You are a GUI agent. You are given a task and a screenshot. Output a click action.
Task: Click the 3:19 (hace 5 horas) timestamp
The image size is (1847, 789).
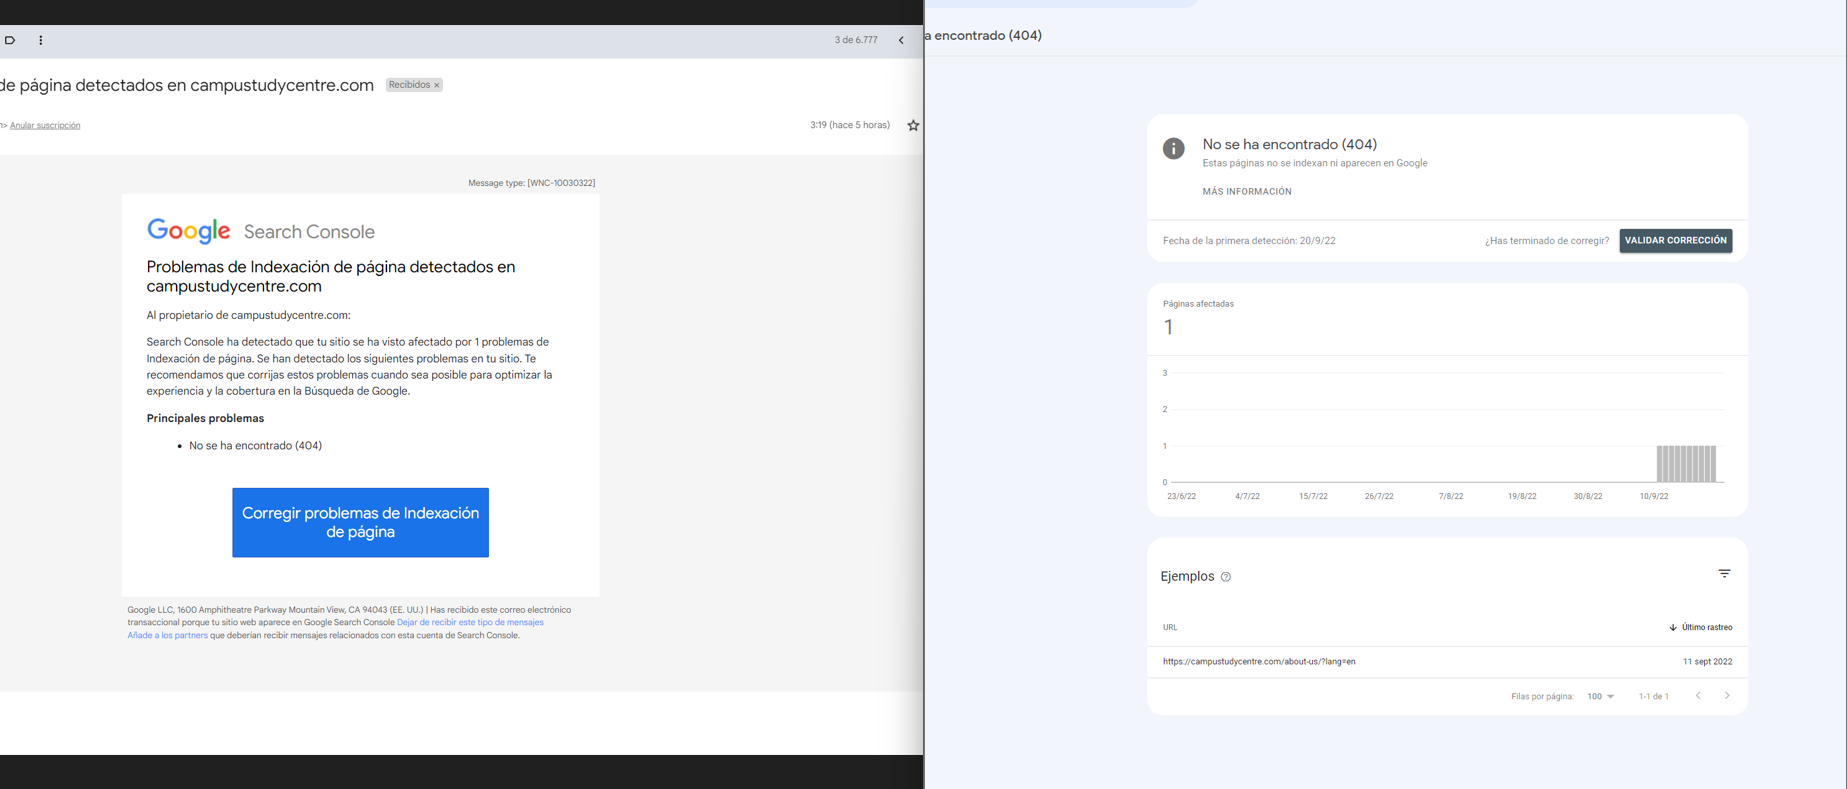[850, 125]
